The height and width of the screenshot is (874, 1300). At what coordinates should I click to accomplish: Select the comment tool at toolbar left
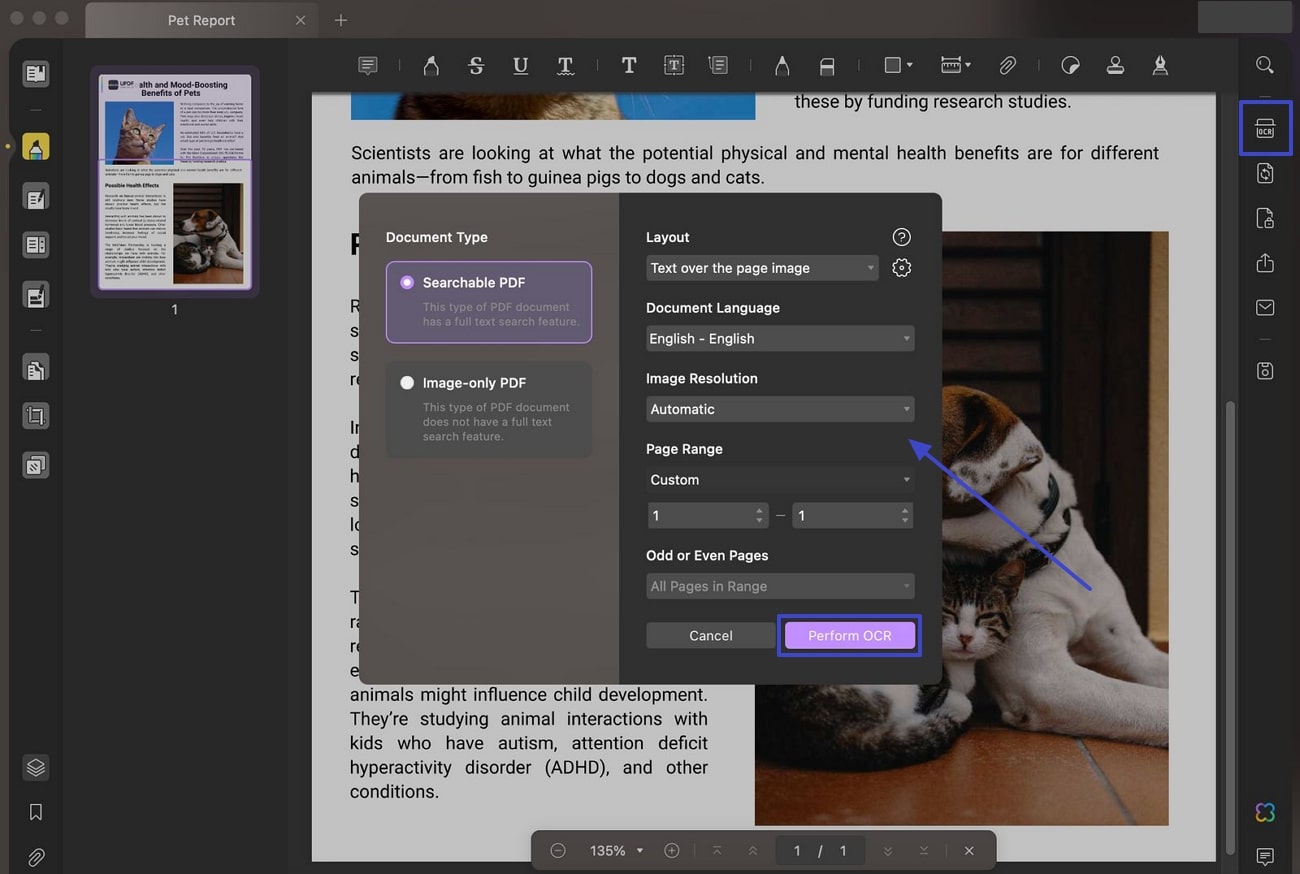pyautogui.click(x=367, y=65)
